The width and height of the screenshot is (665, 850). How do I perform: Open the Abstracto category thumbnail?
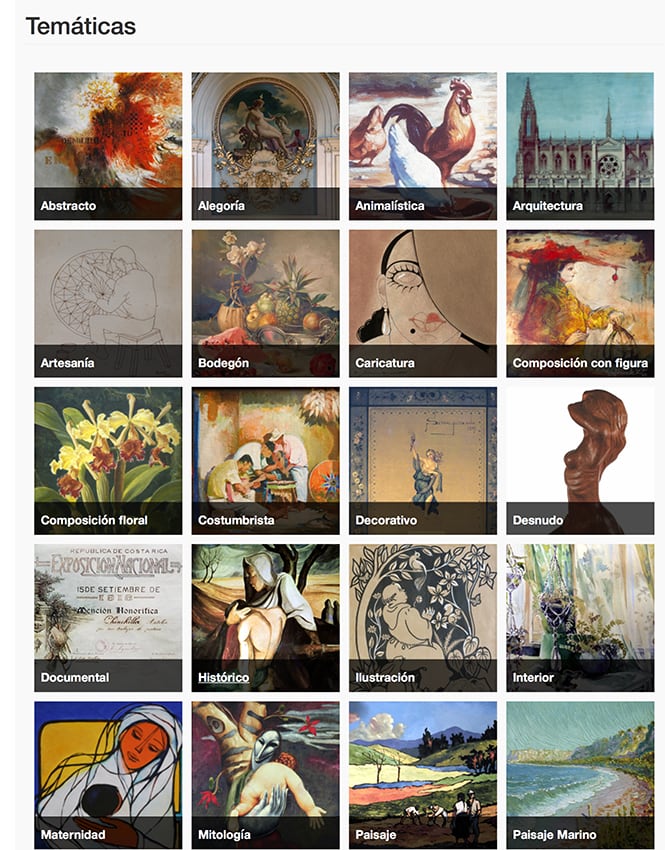pyautogui.click(x=108, y=146)
